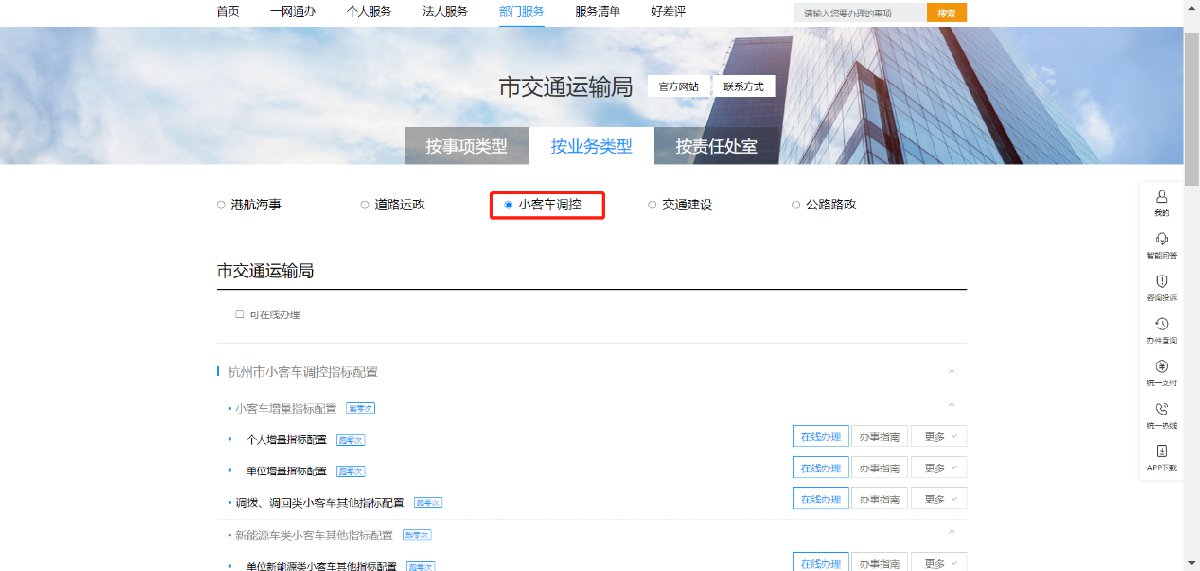The image size is (1200, 571).
Task: Collapse the 新能源车类小客车其他指标配置 group
Action: pos(951,533)
